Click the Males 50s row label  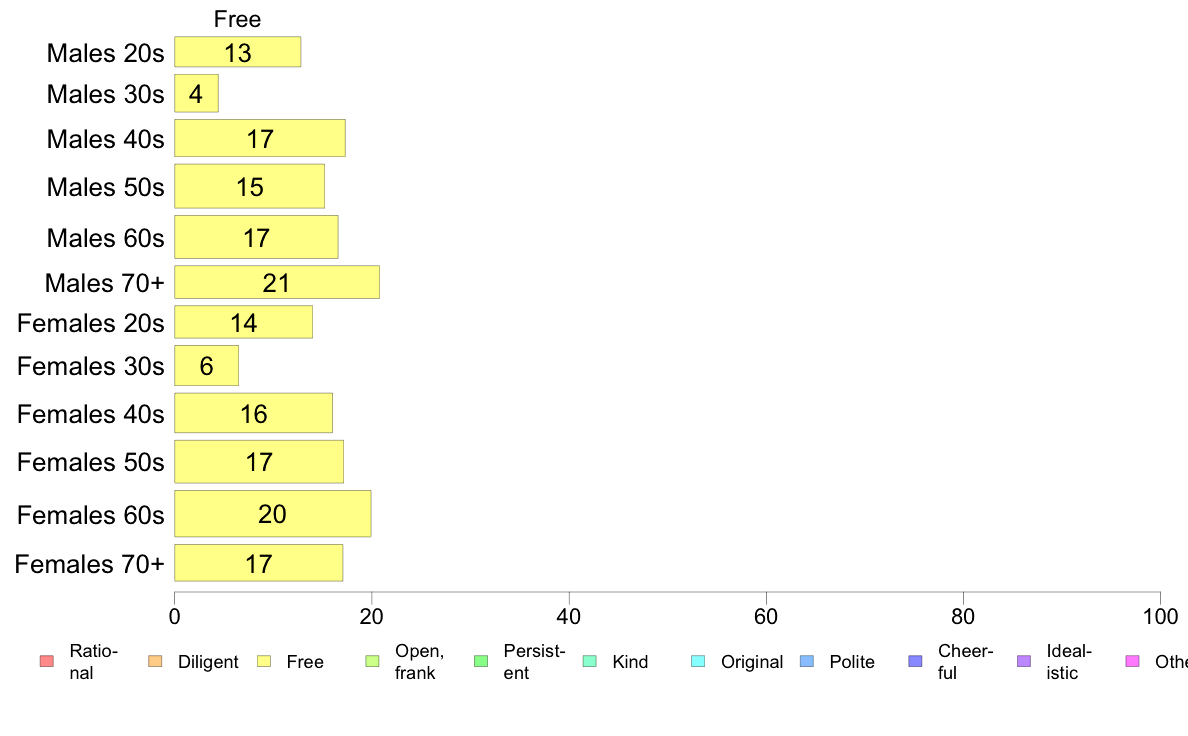coord(105,186)
